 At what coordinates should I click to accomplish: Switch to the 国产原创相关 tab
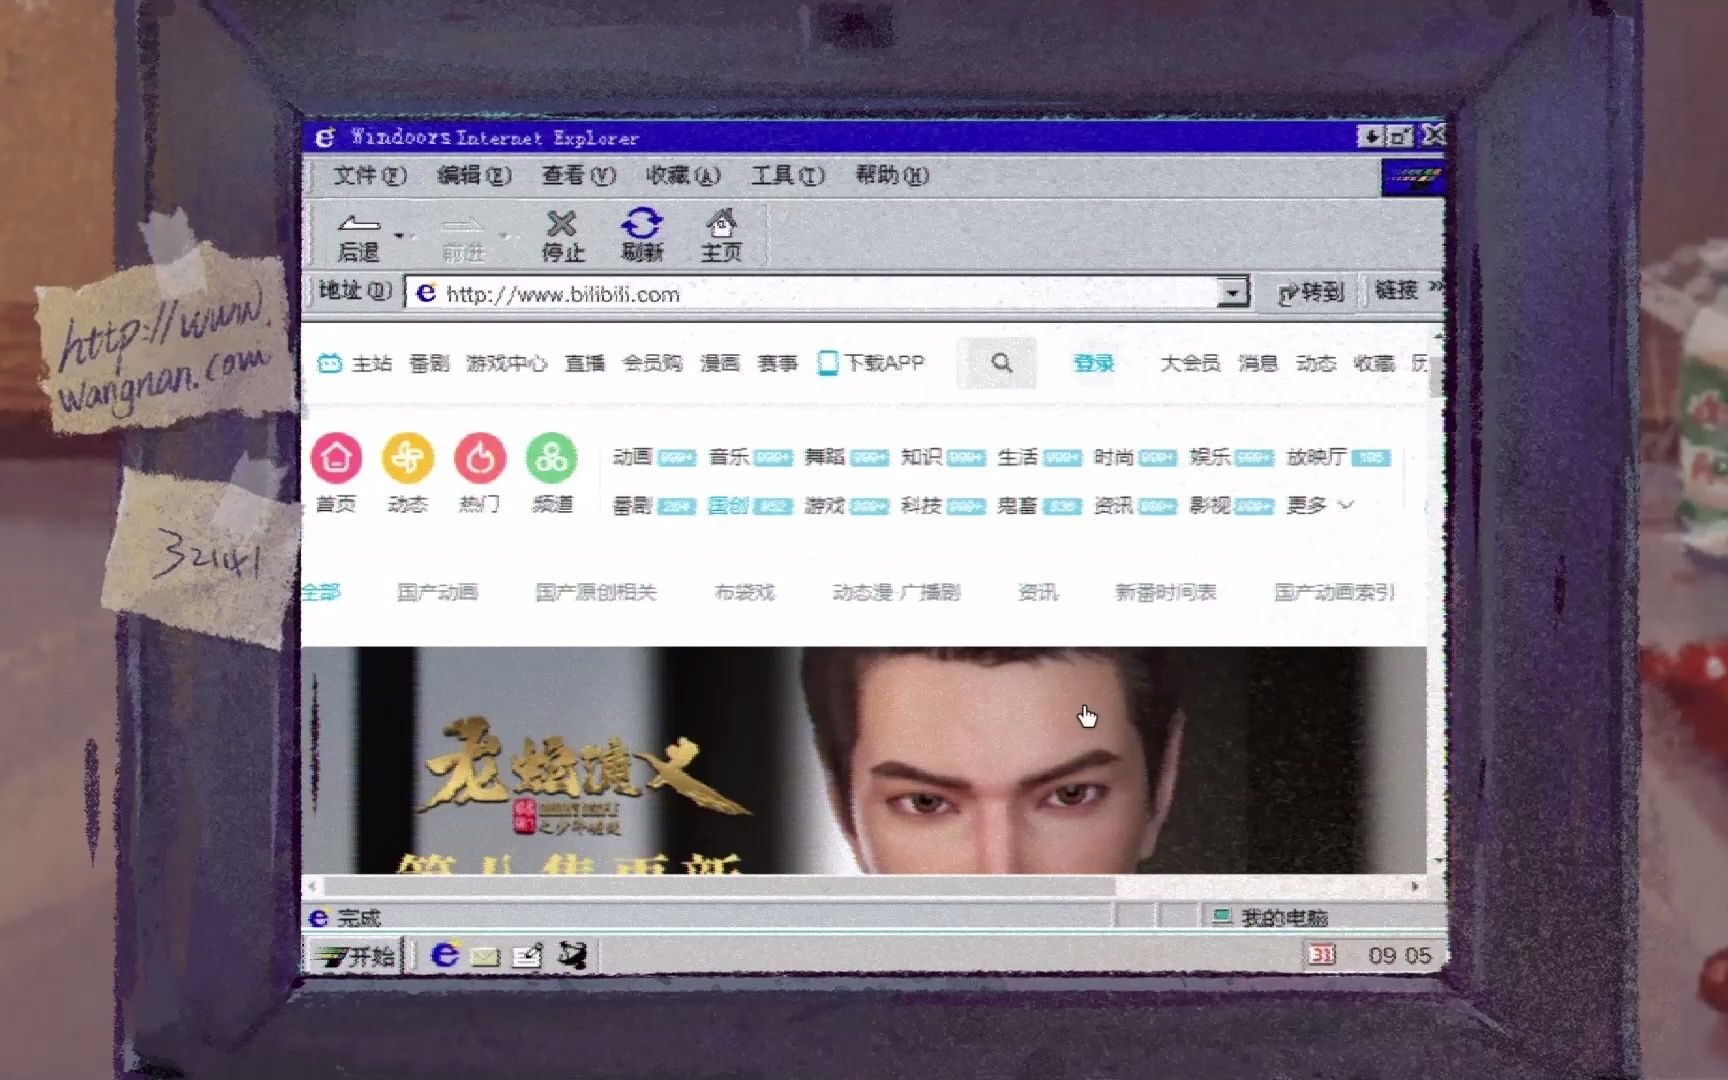pyautogui.click(x=596, y=592)
